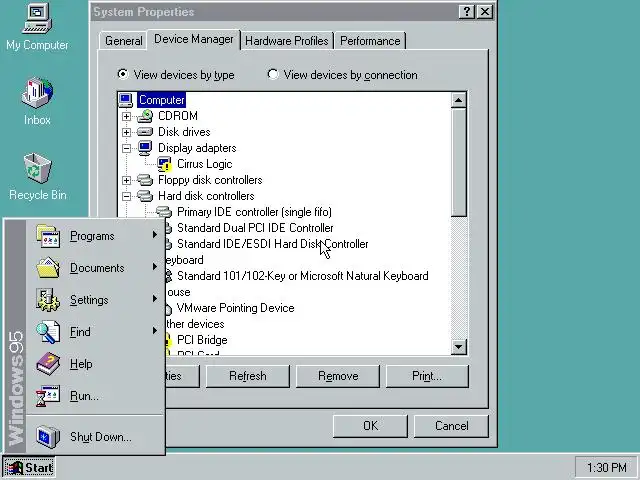Select Primary IDE controller (single fifo) text

[x=254, y=212]
